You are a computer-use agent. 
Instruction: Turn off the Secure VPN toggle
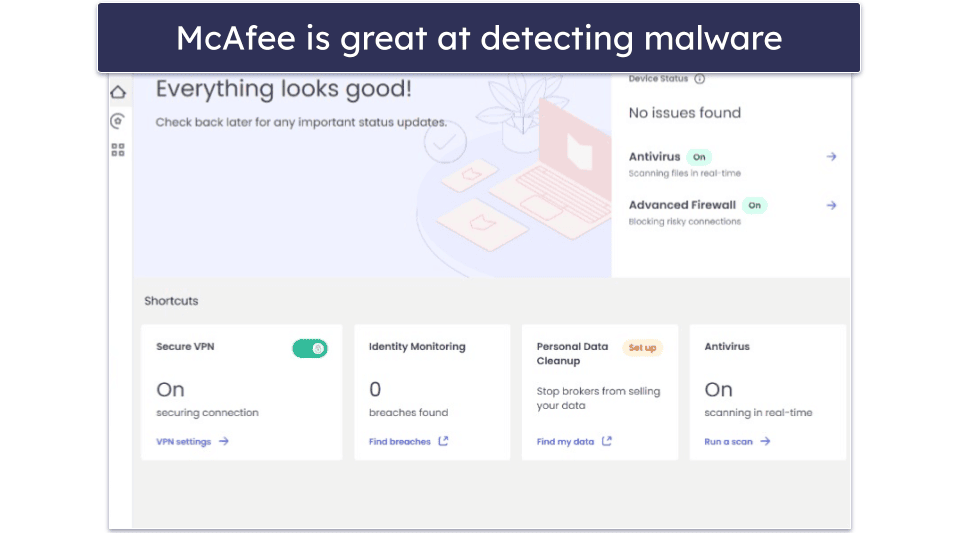point(310,348)
